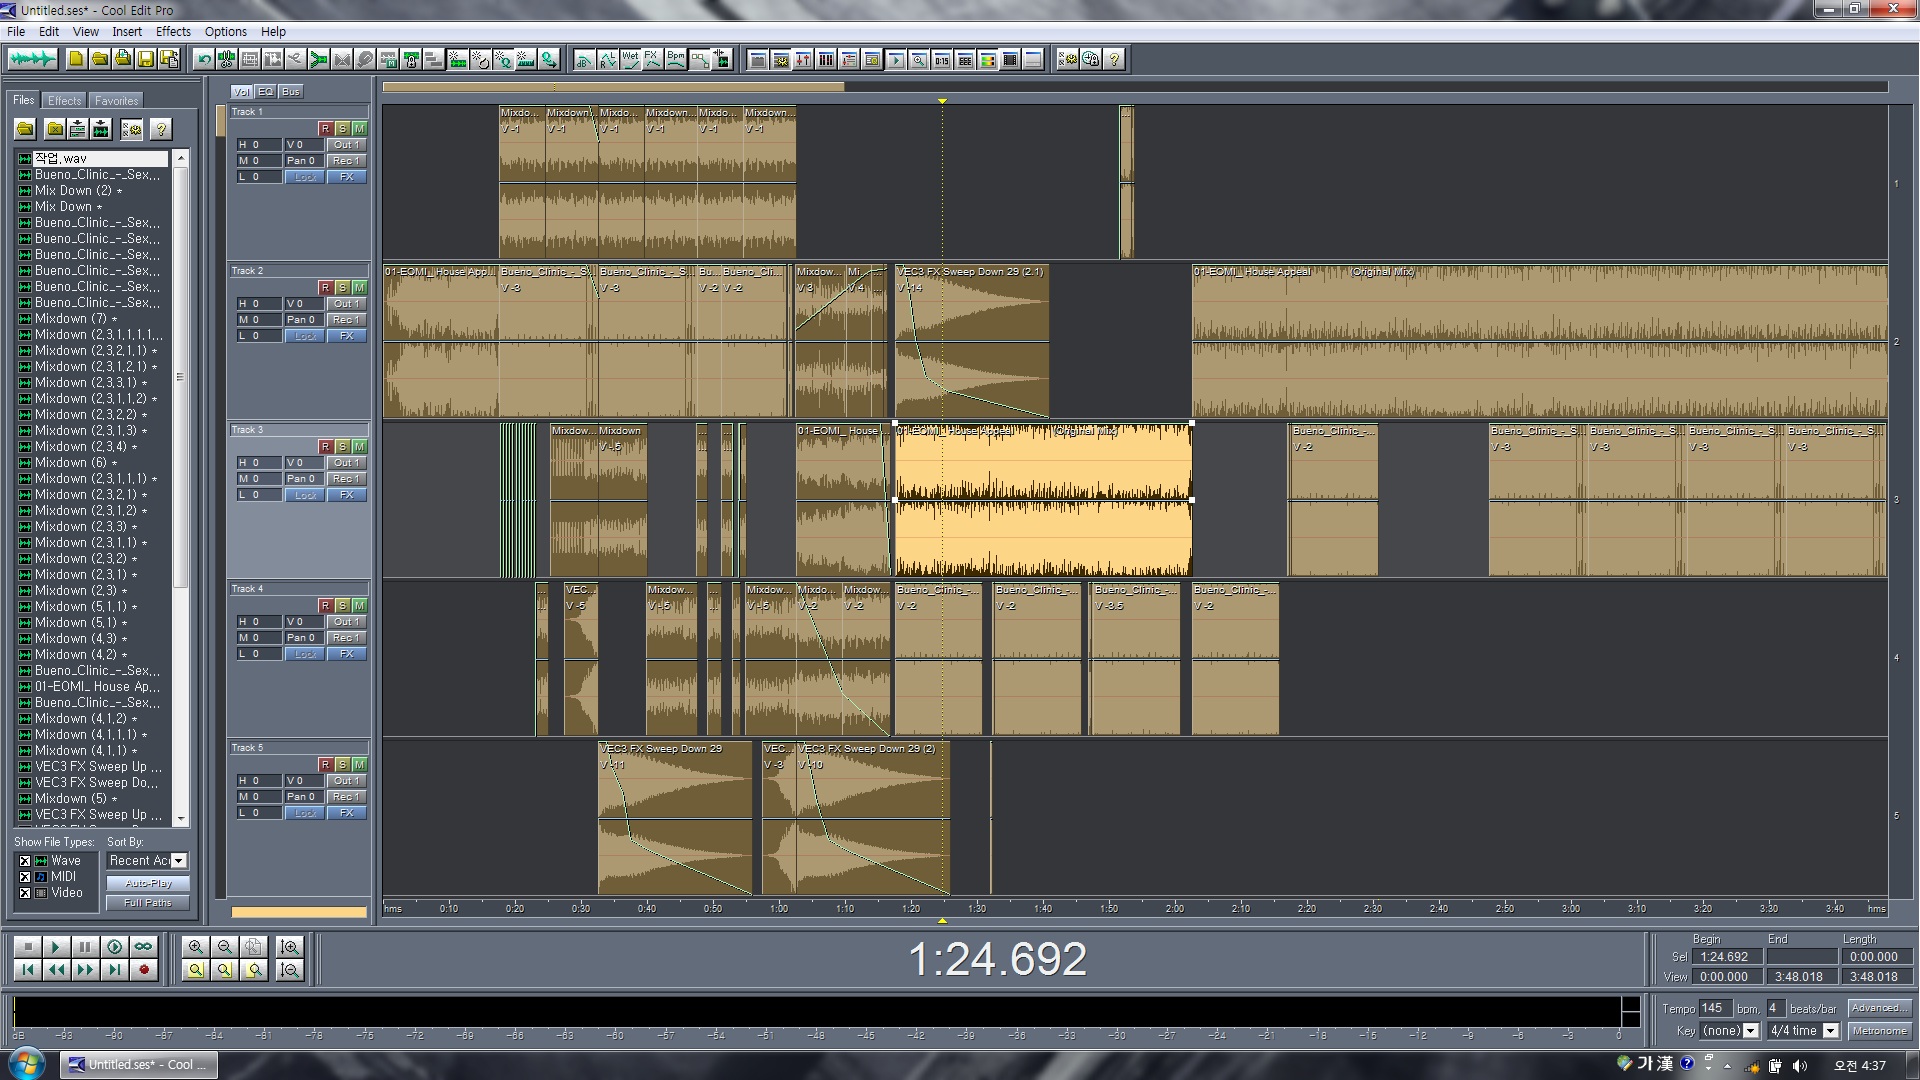Image resolution: width=1920 pixels, height=1080 pixels.
Task: Zoom in horizontally with magnifier plus icon
Action: pos(196,946)
